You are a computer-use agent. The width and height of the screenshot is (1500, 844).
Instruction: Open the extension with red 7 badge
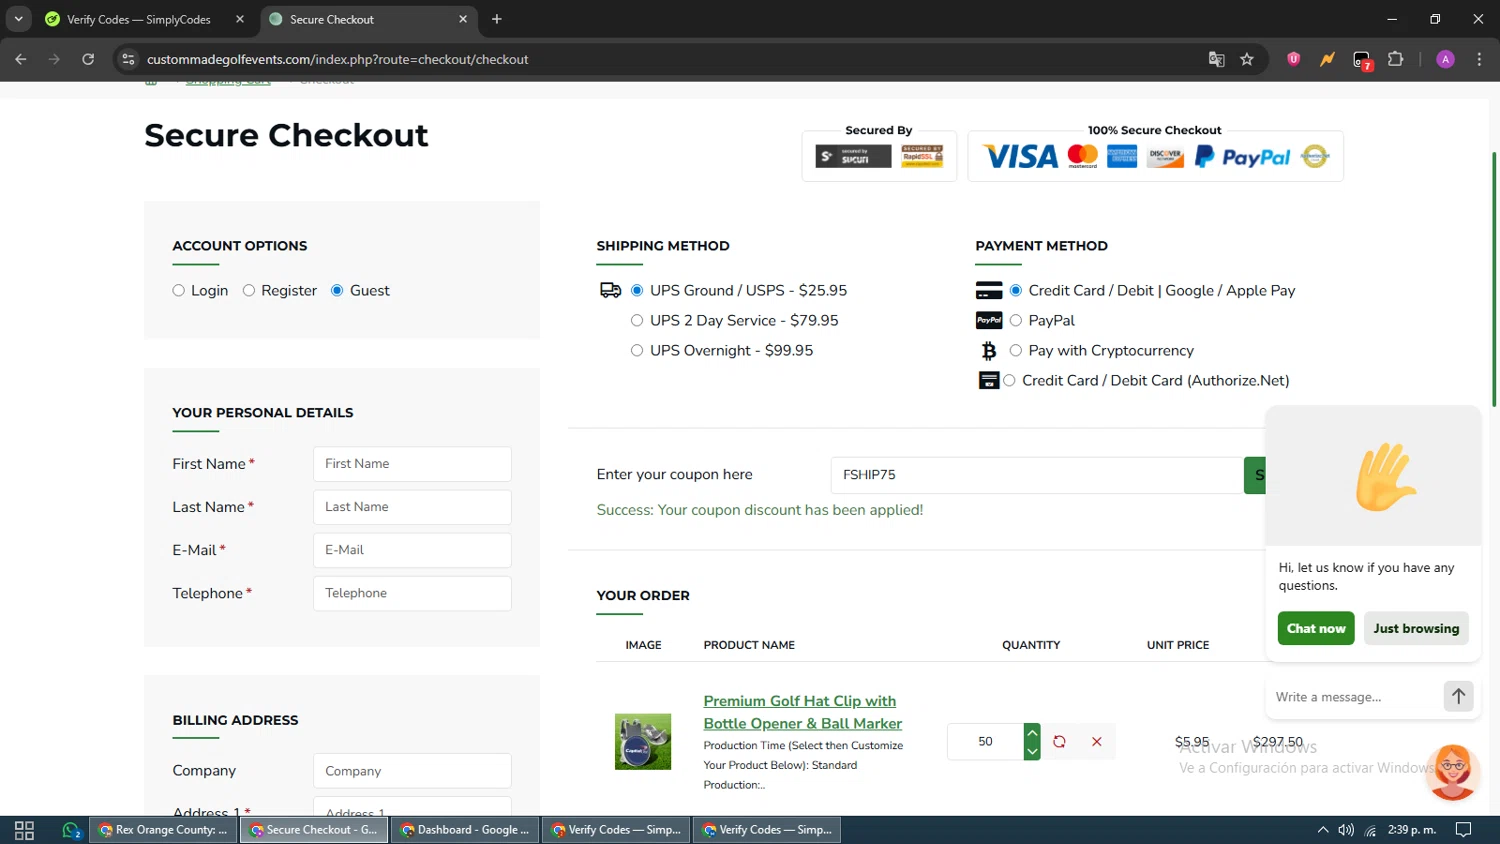pos(1362,60)
